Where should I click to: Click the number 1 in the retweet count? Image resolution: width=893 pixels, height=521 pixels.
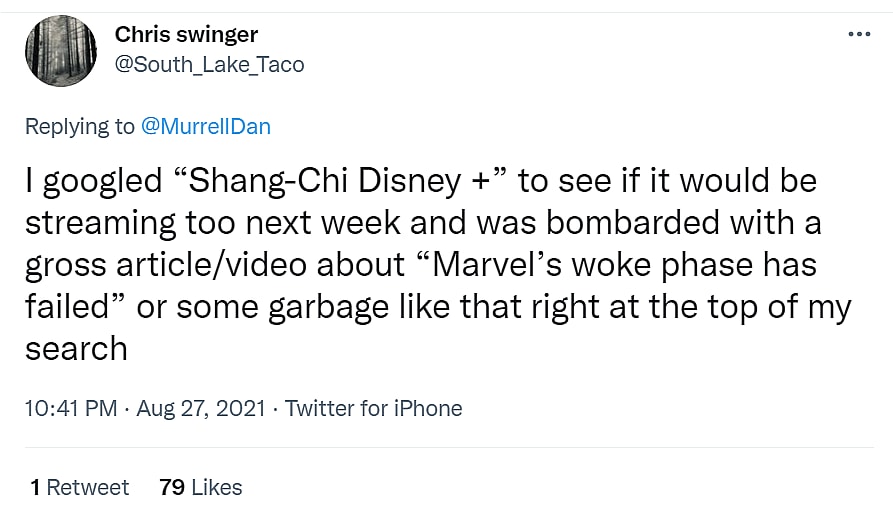pos(35,487)
